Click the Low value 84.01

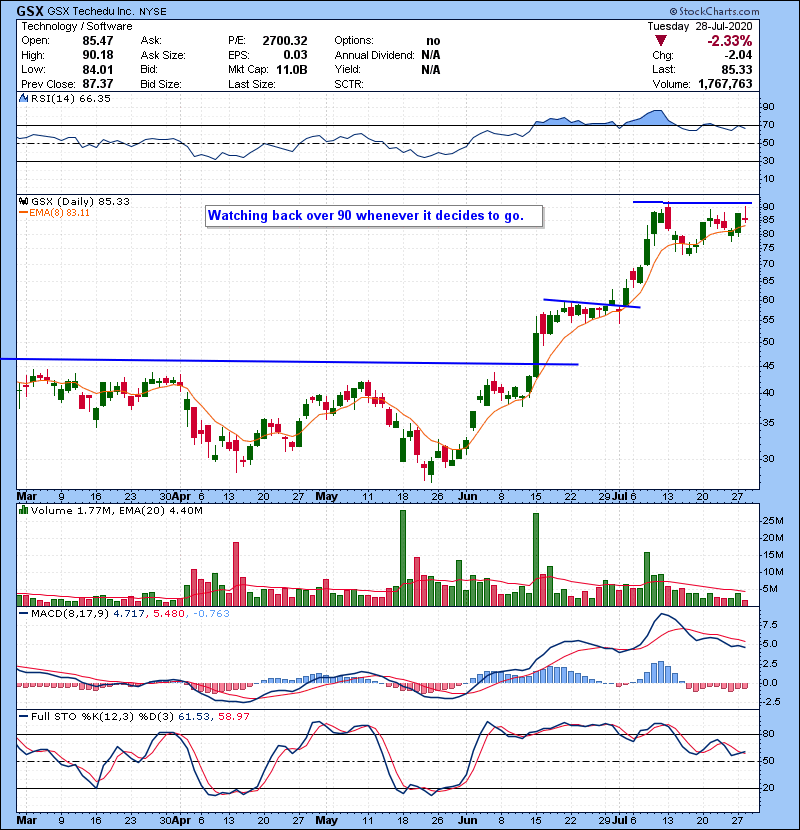97,69
